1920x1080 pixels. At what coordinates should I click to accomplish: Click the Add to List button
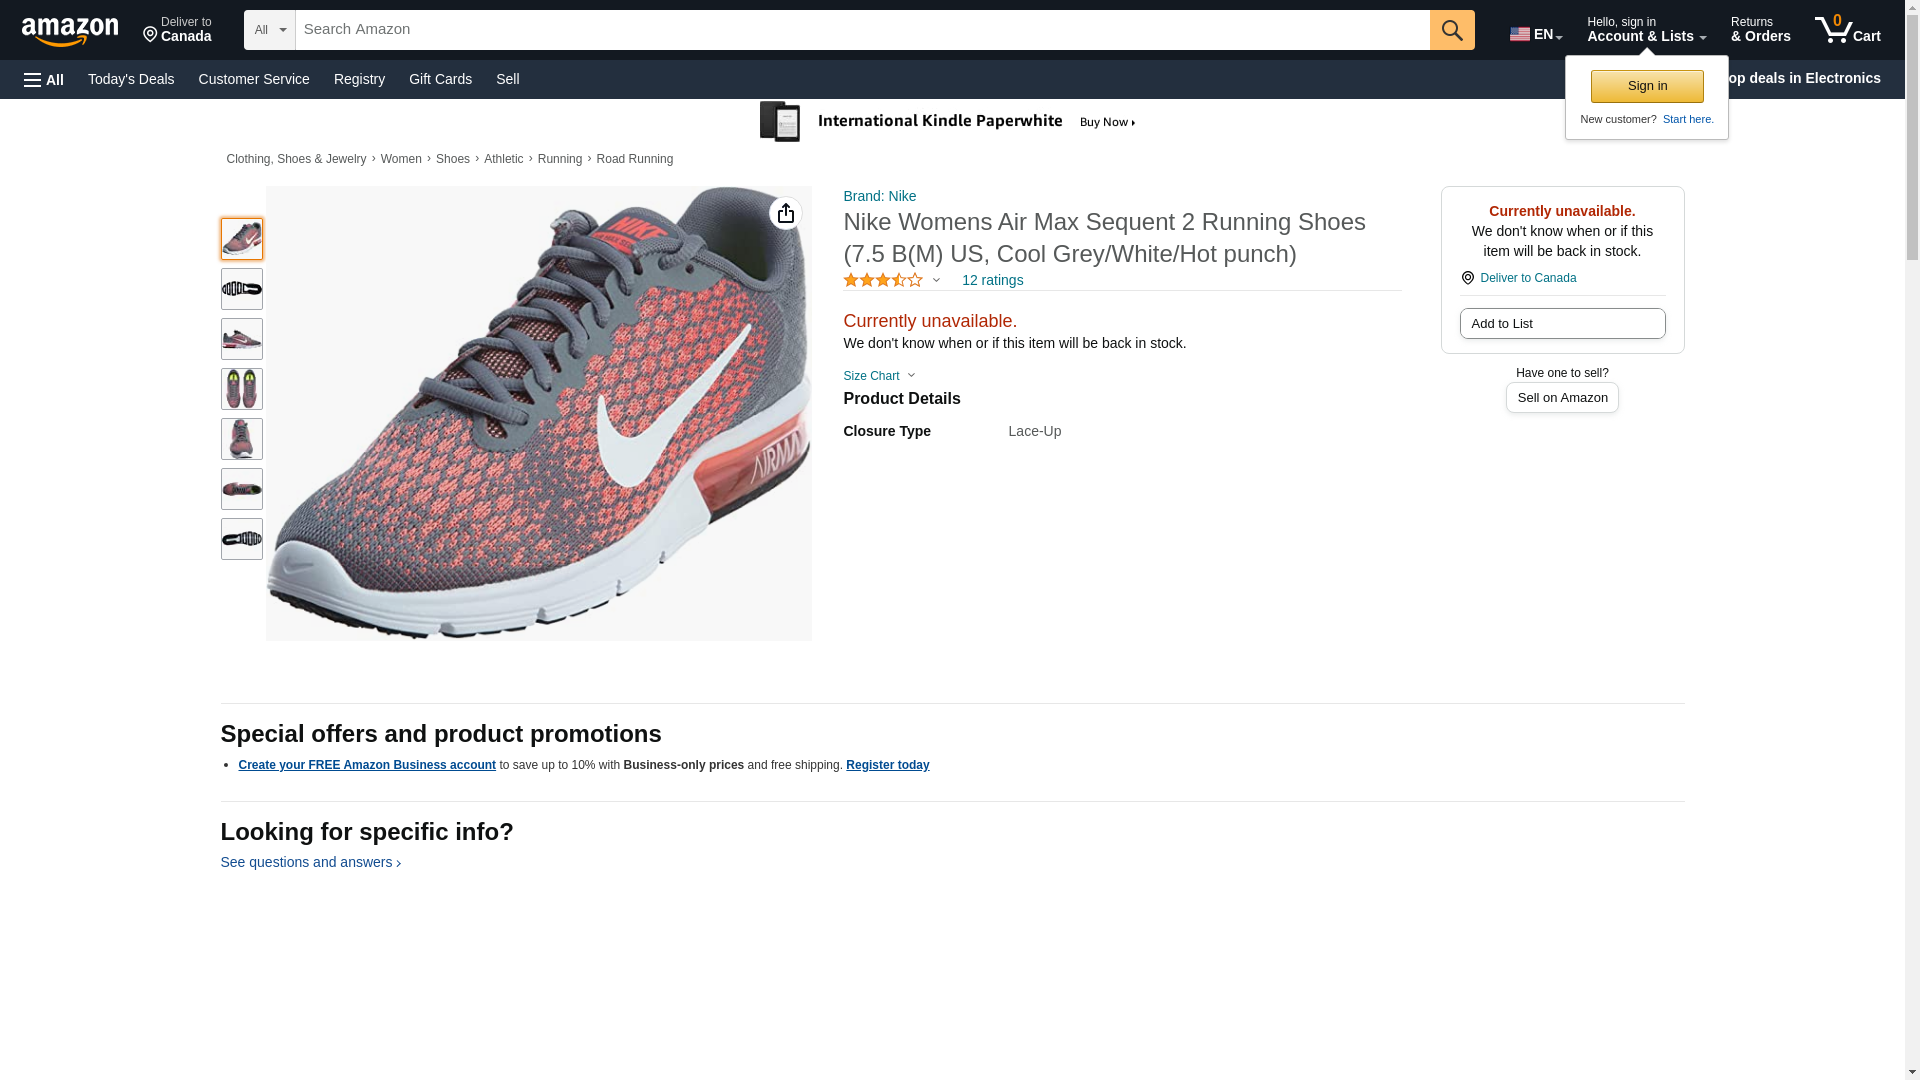click(1562, 324)
